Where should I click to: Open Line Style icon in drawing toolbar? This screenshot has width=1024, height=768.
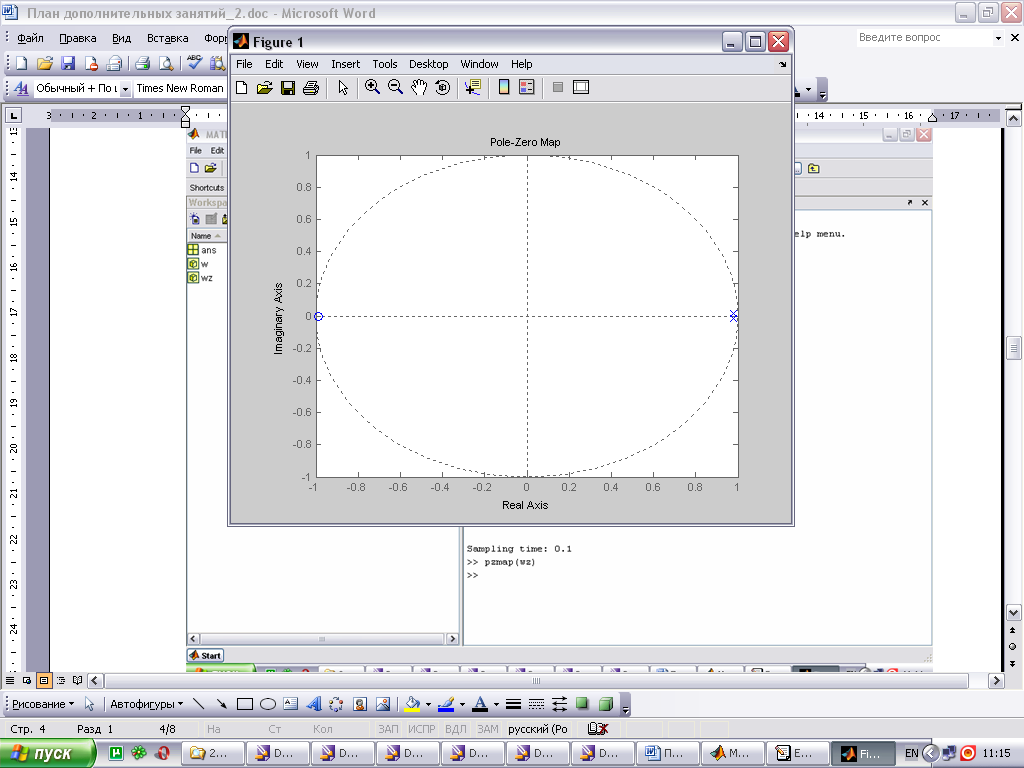coord(513,704)
